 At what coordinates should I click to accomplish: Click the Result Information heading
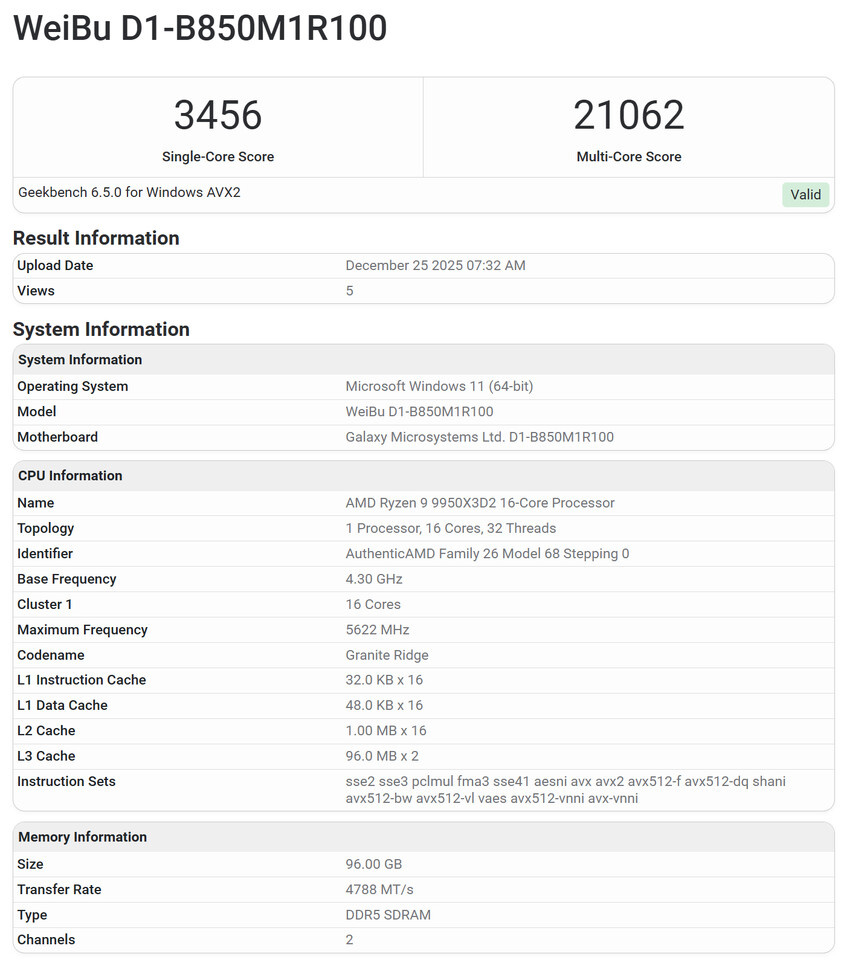96,238
